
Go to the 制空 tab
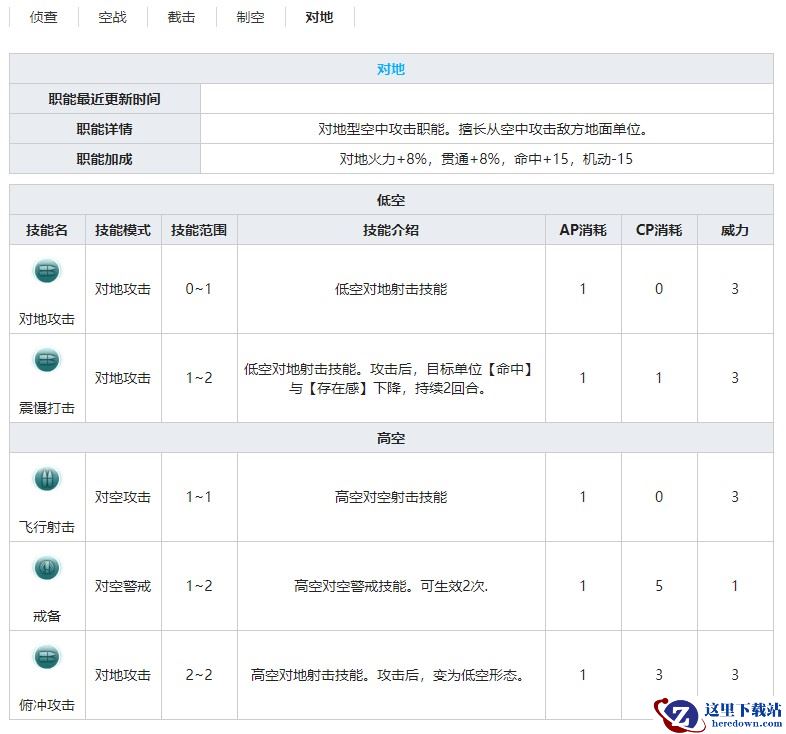tap(250, 17)
